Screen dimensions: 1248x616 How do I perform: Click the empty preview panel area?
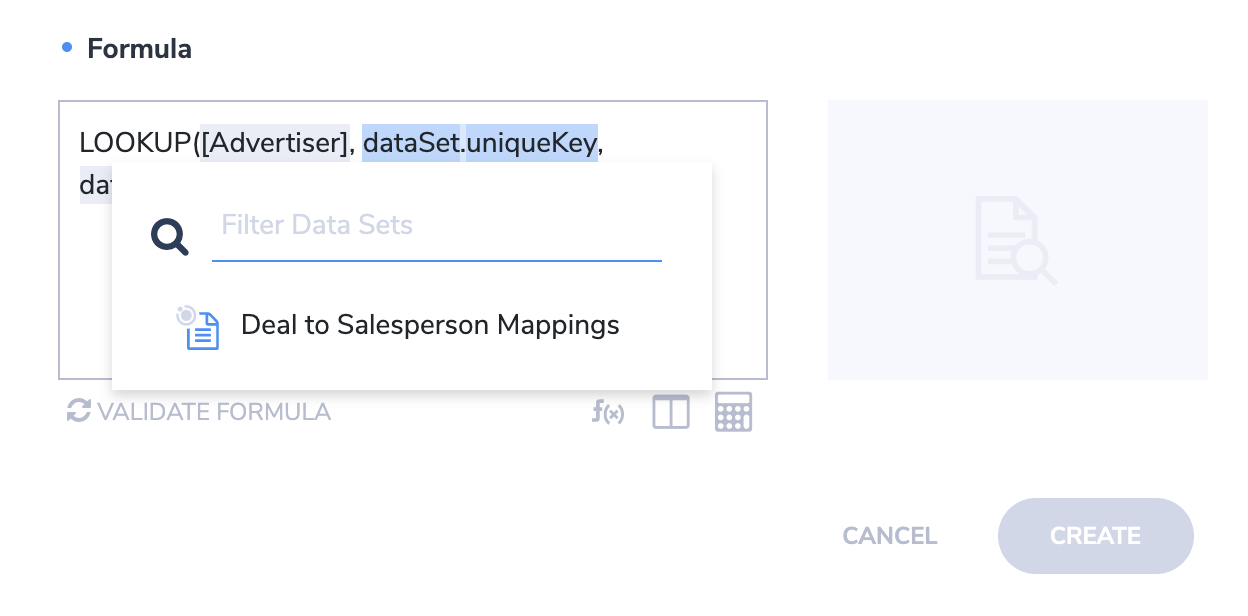pos(1018,240)
